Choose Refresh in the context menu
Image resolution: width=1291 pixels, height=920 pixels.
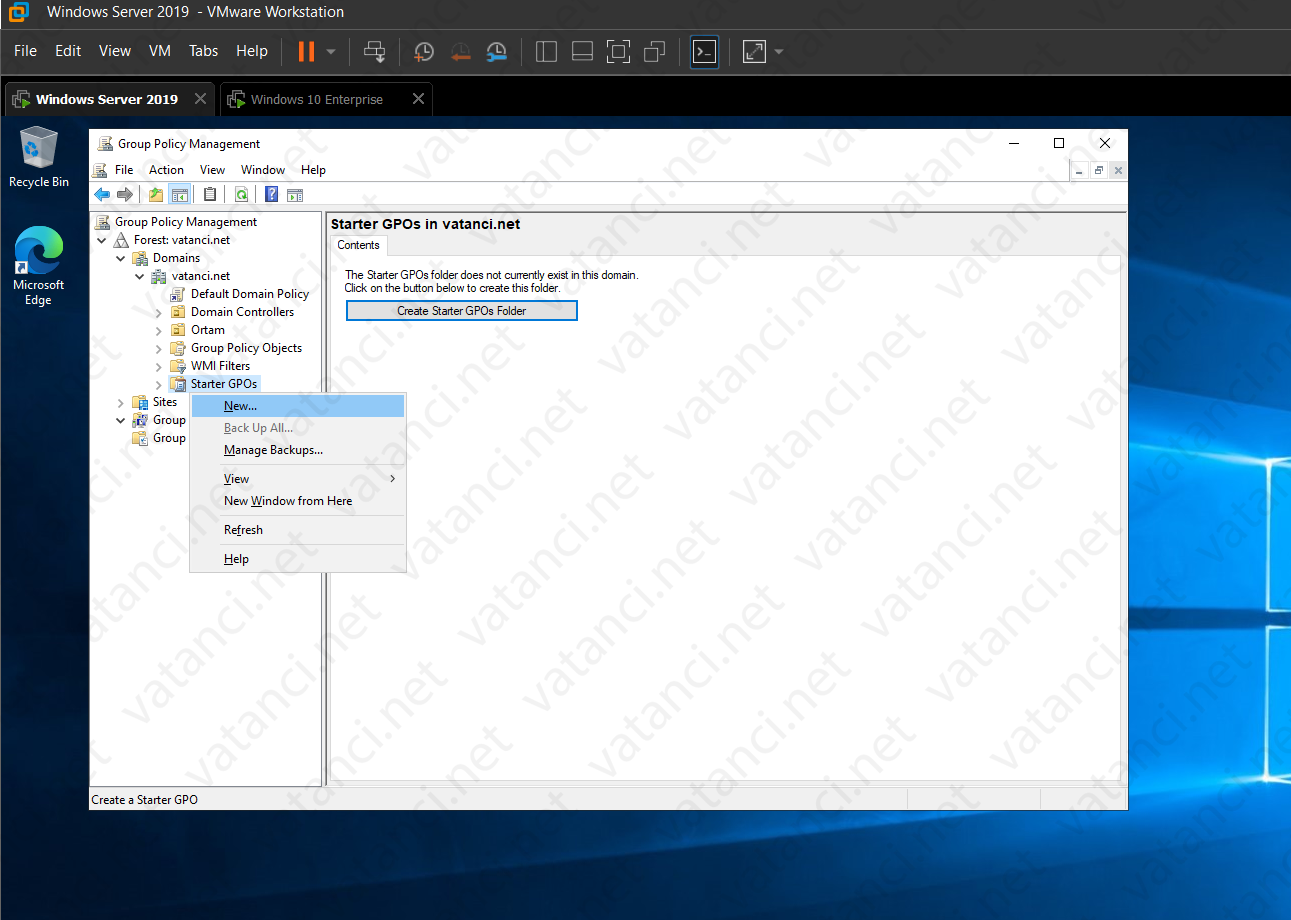point(243,529)
